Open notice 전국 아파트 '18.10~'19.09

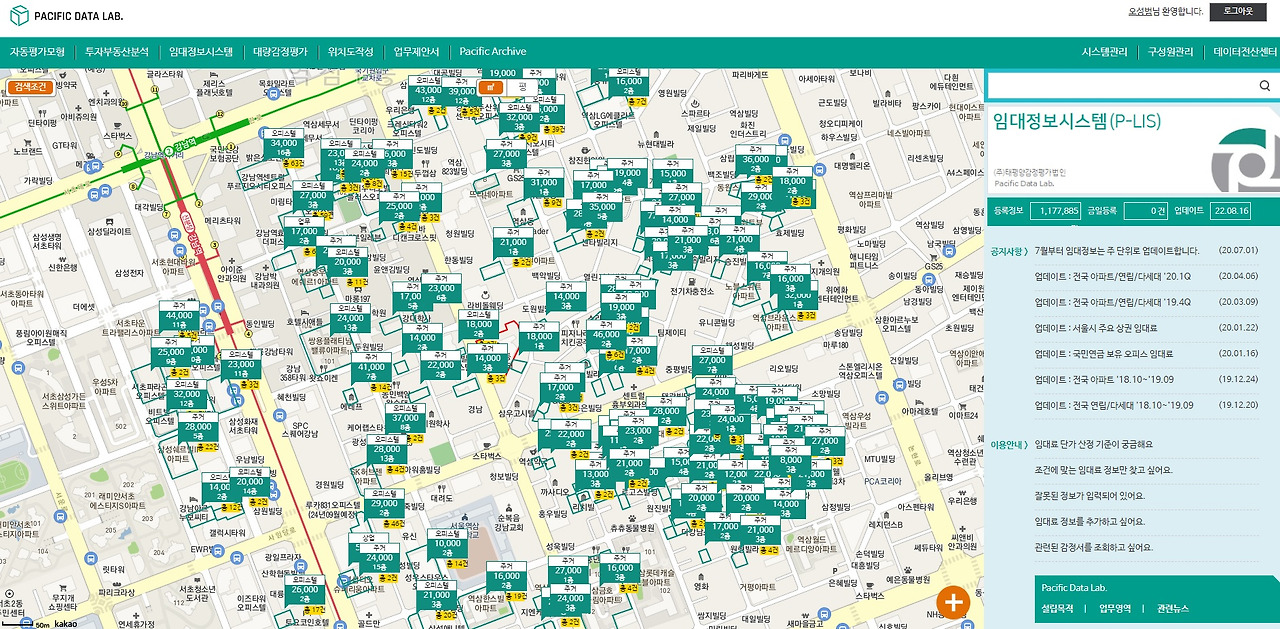(1105, 380)
